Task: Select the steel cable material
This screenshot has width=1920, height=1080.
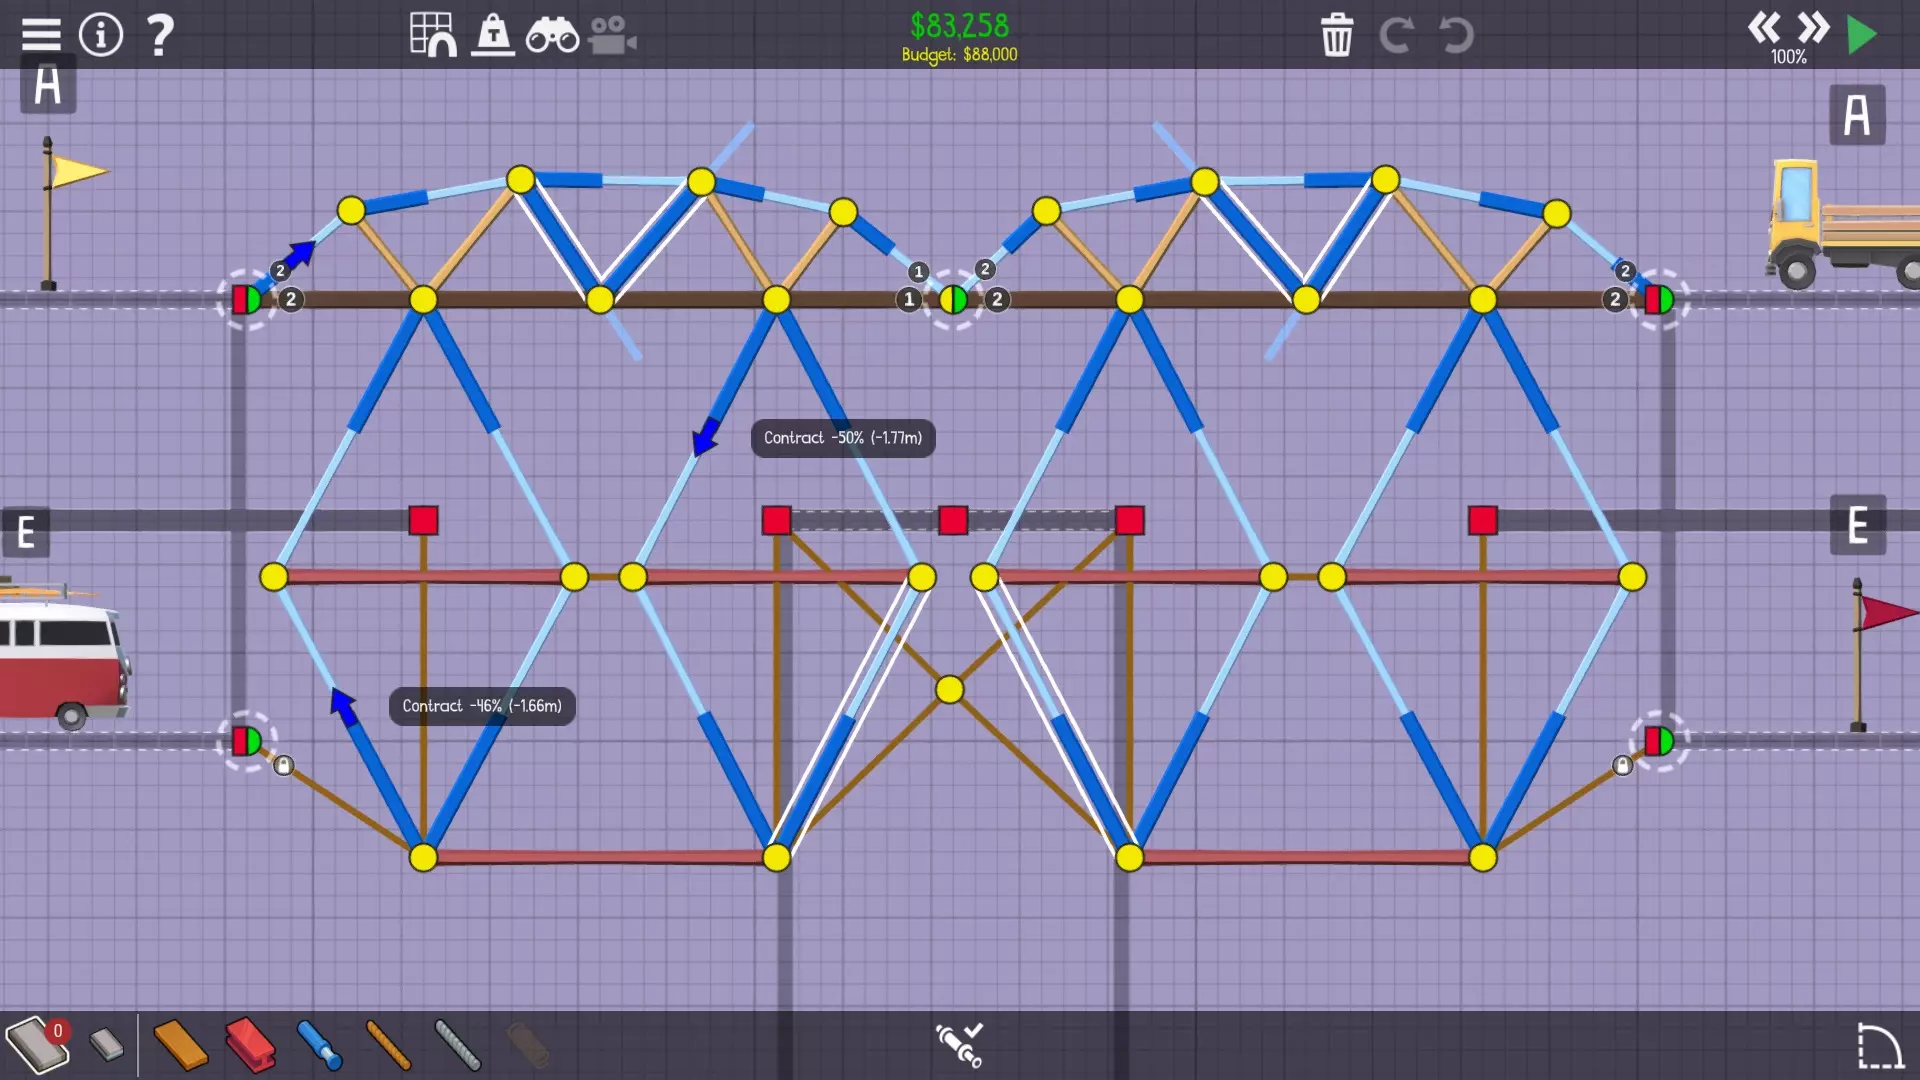Action: 458,1045
